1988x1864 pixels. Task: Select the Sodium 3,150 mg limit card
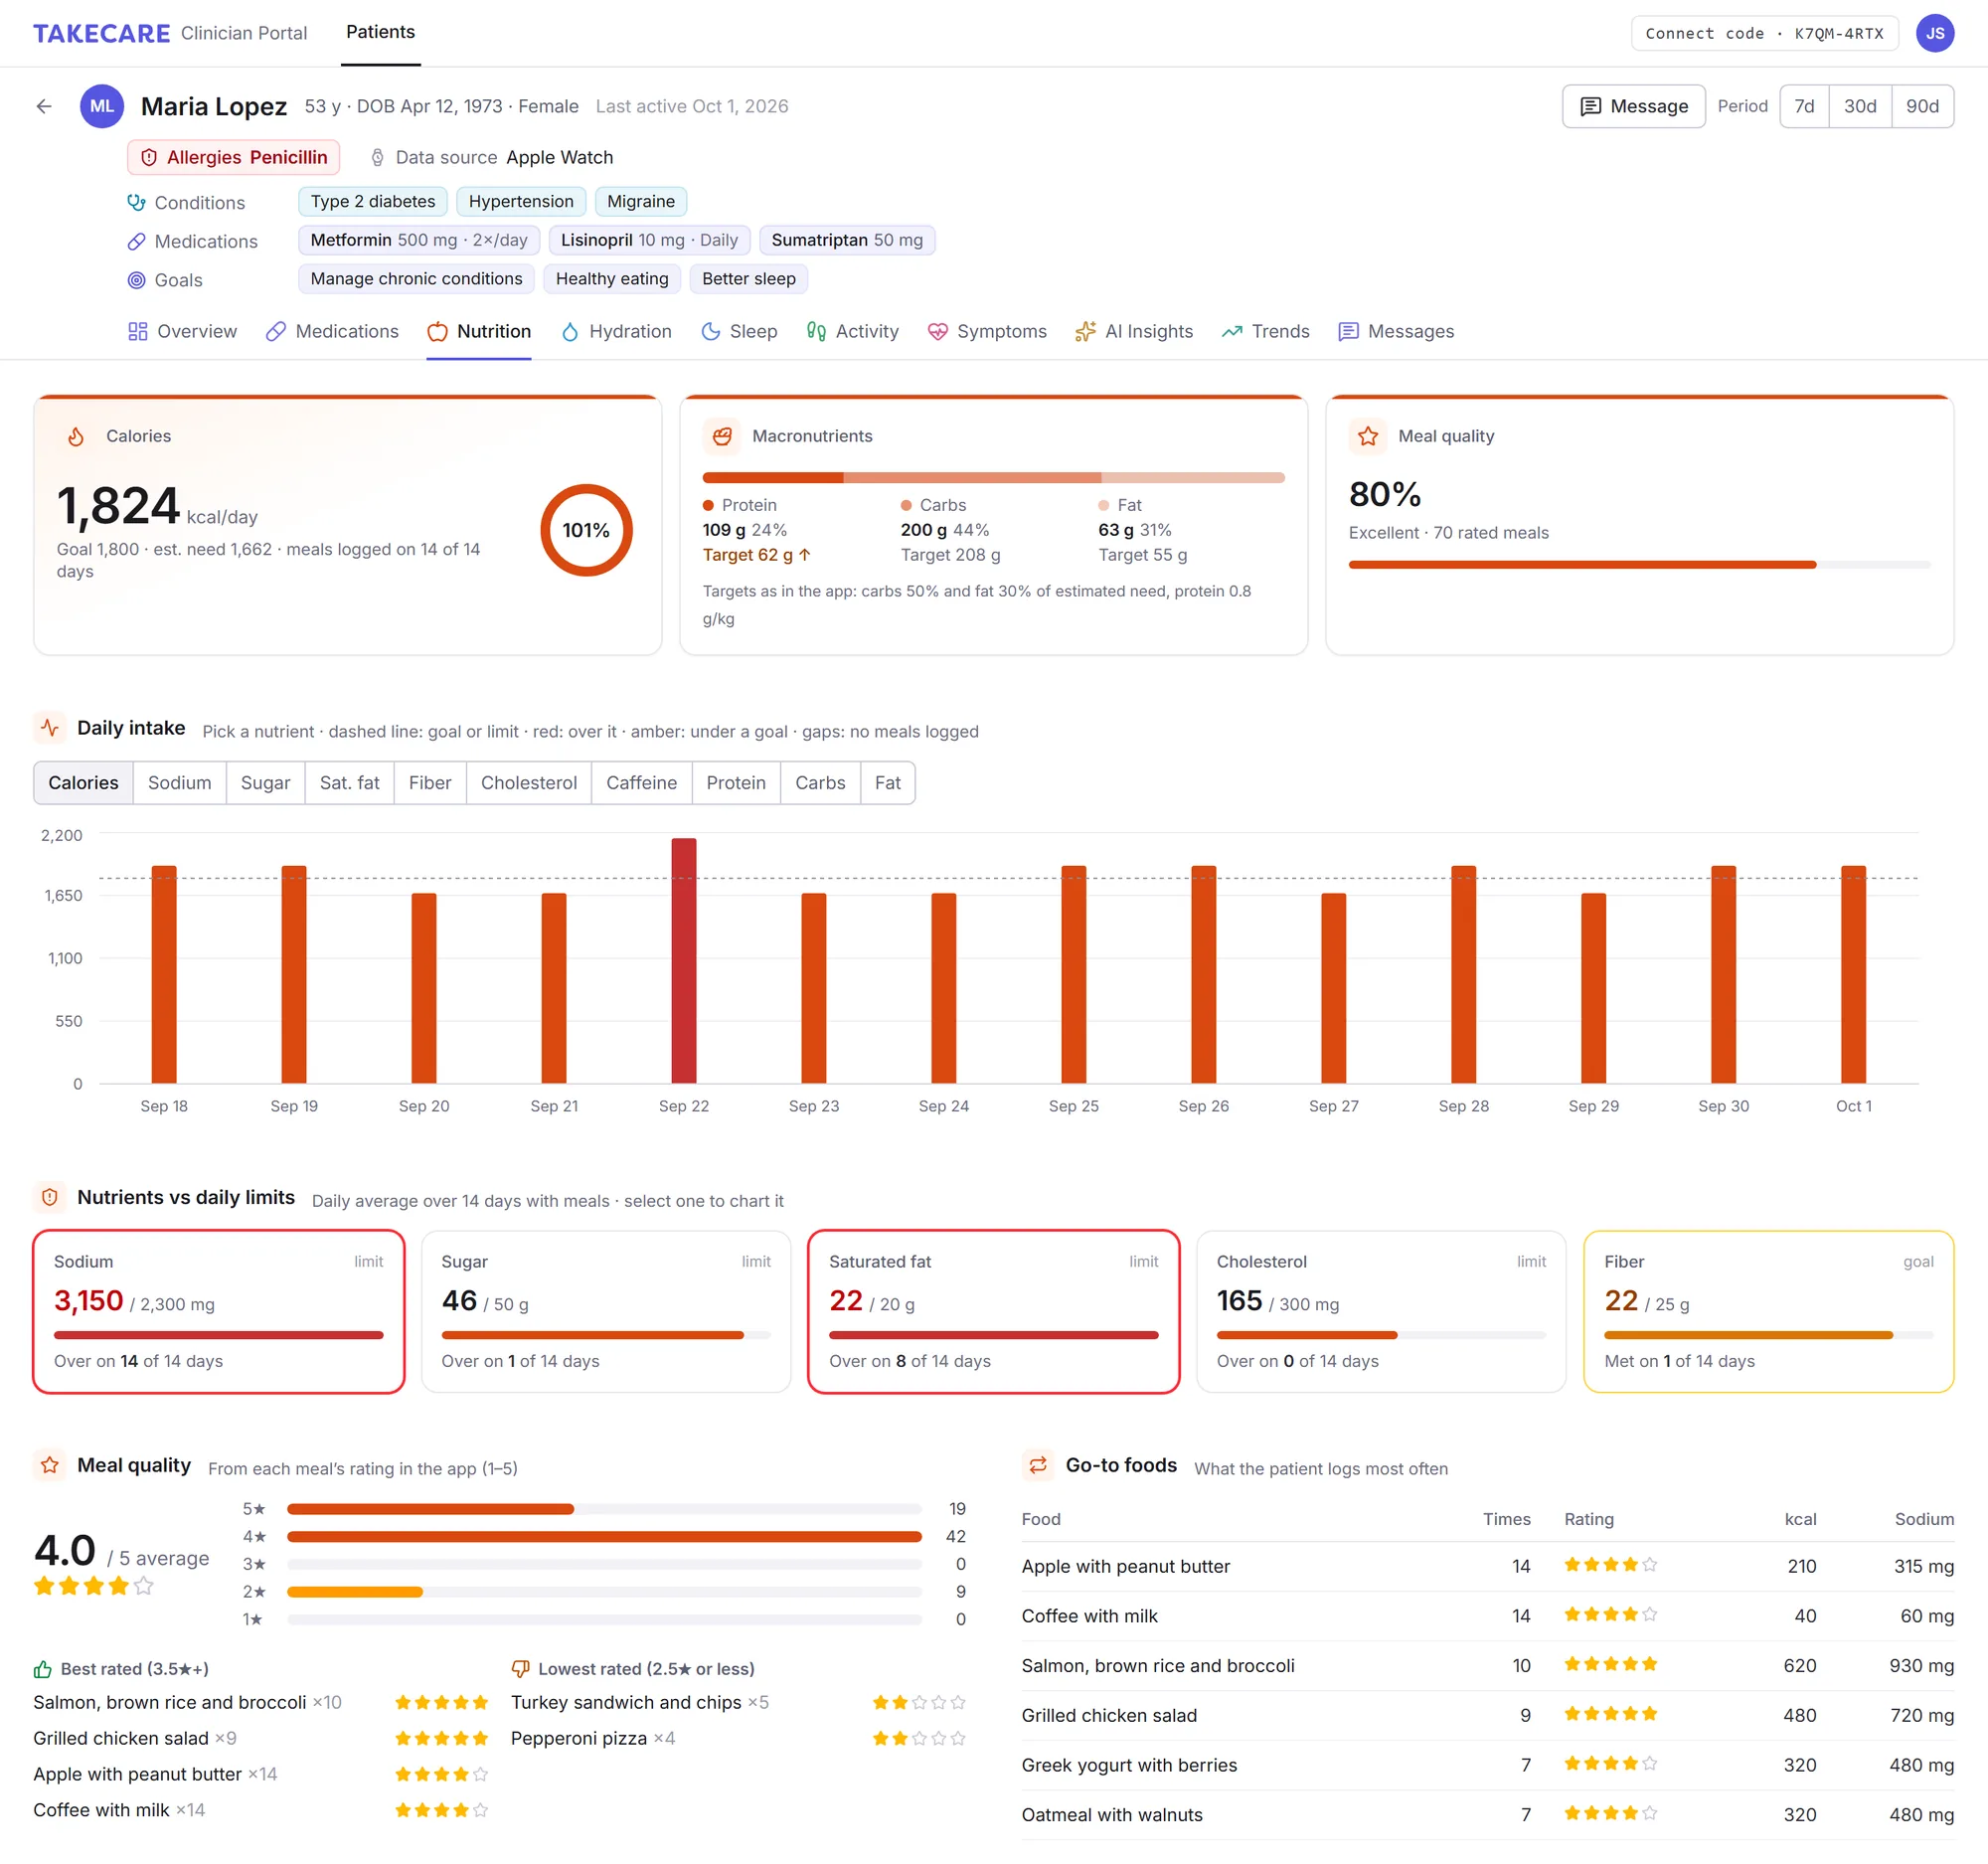point(219,1311)
